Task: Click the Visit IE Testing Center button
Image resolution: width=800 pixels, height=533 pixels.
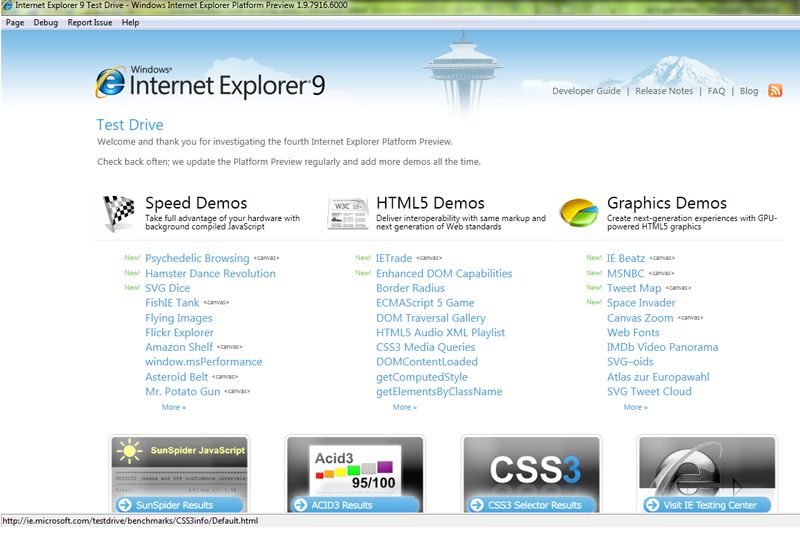Action: coord(707,505)
